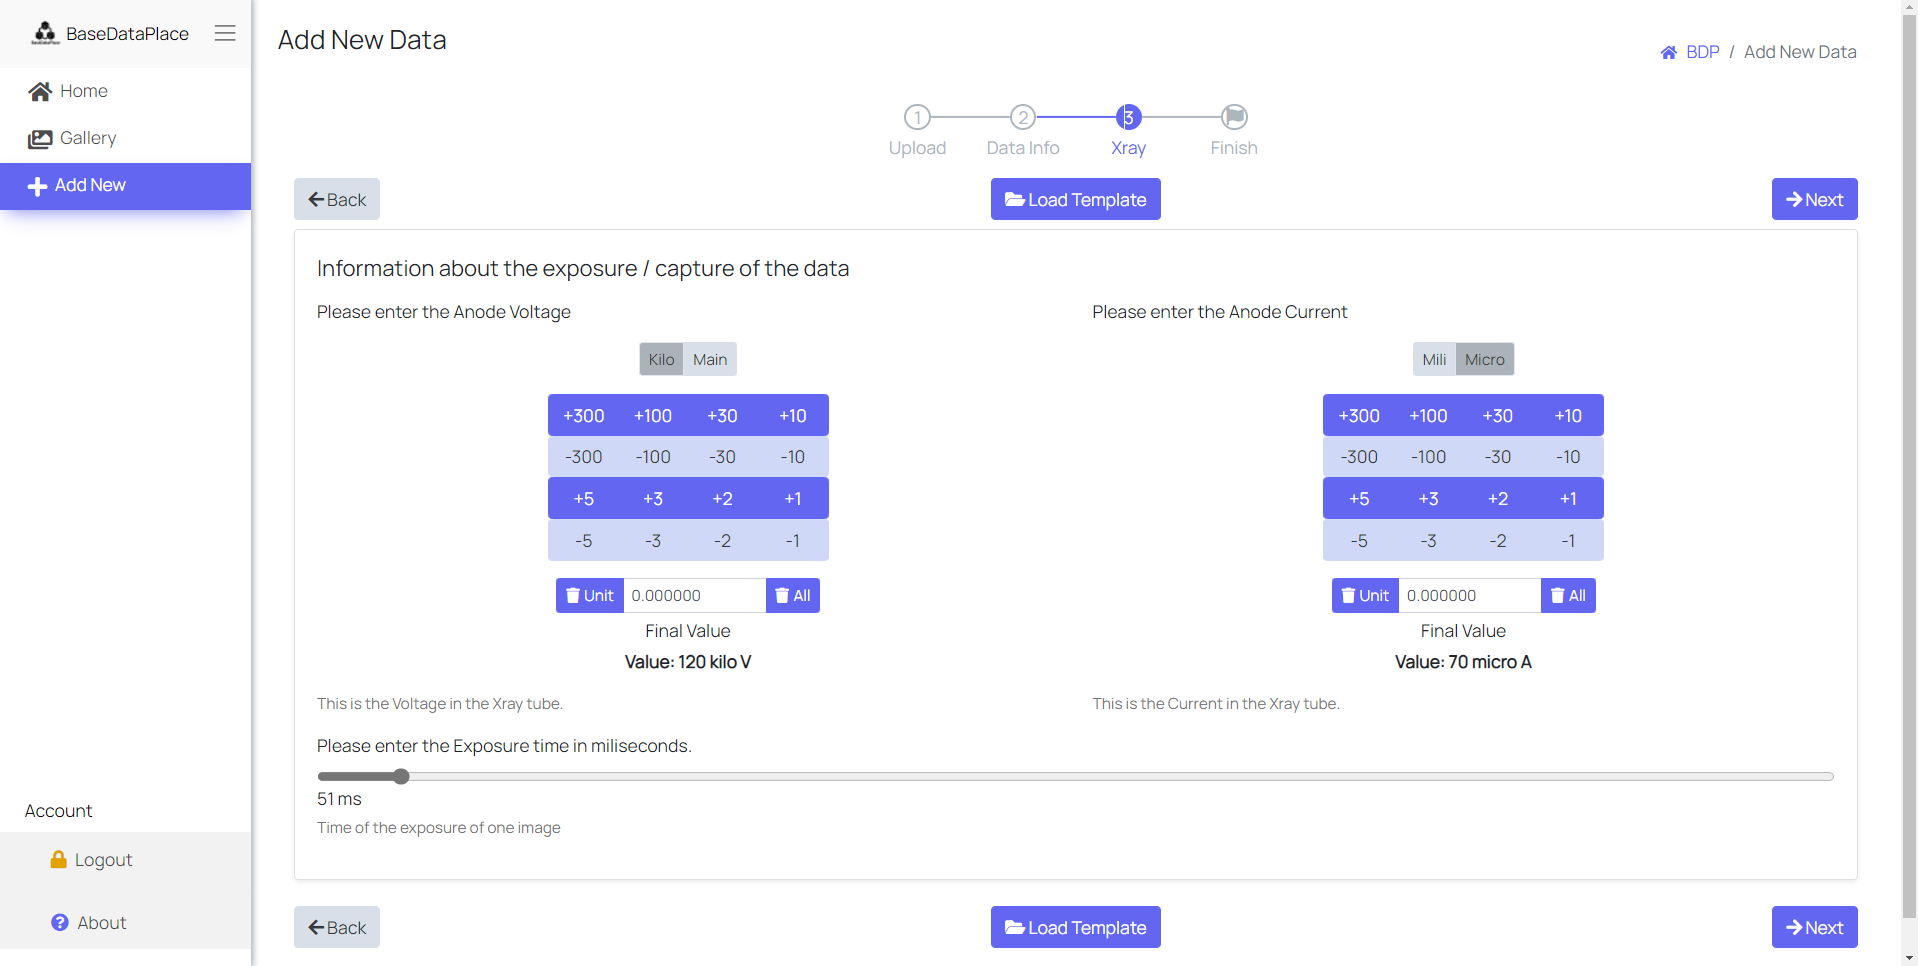
Task: Click the BaseDataPlace logo icon
Action: 45,33
